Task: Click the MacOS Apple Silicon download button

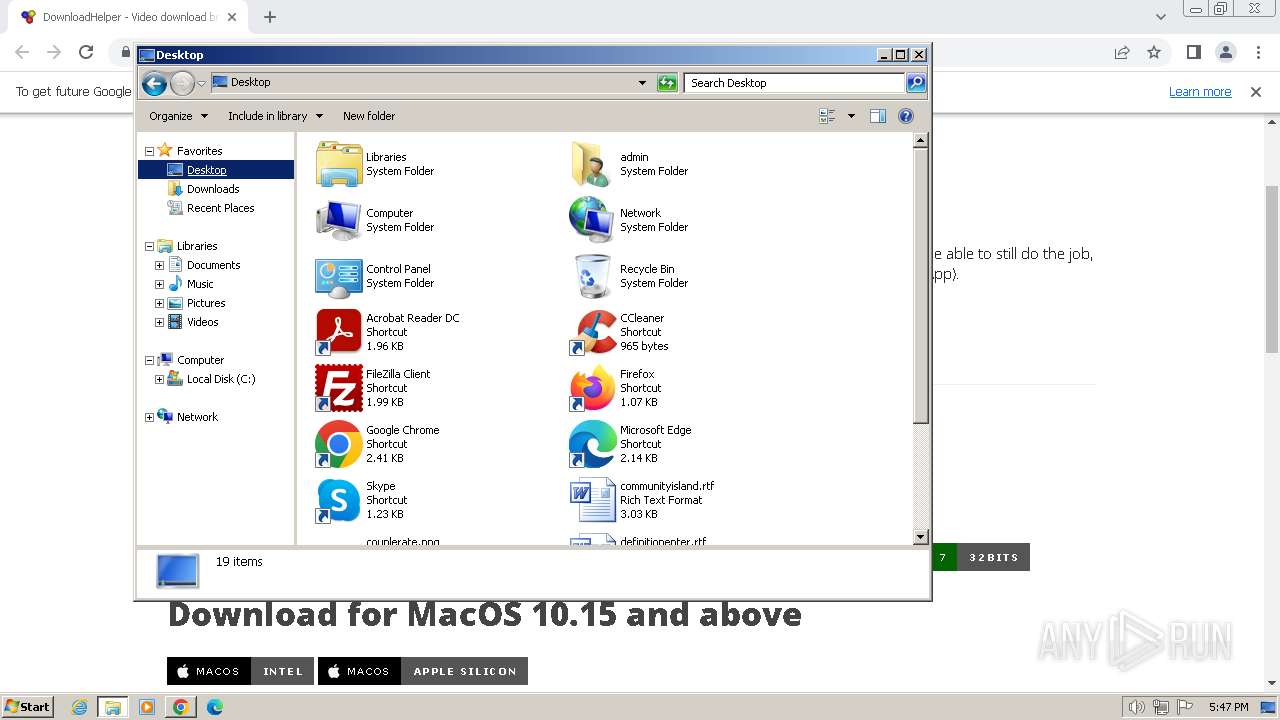Action: [x=422, y=671]
